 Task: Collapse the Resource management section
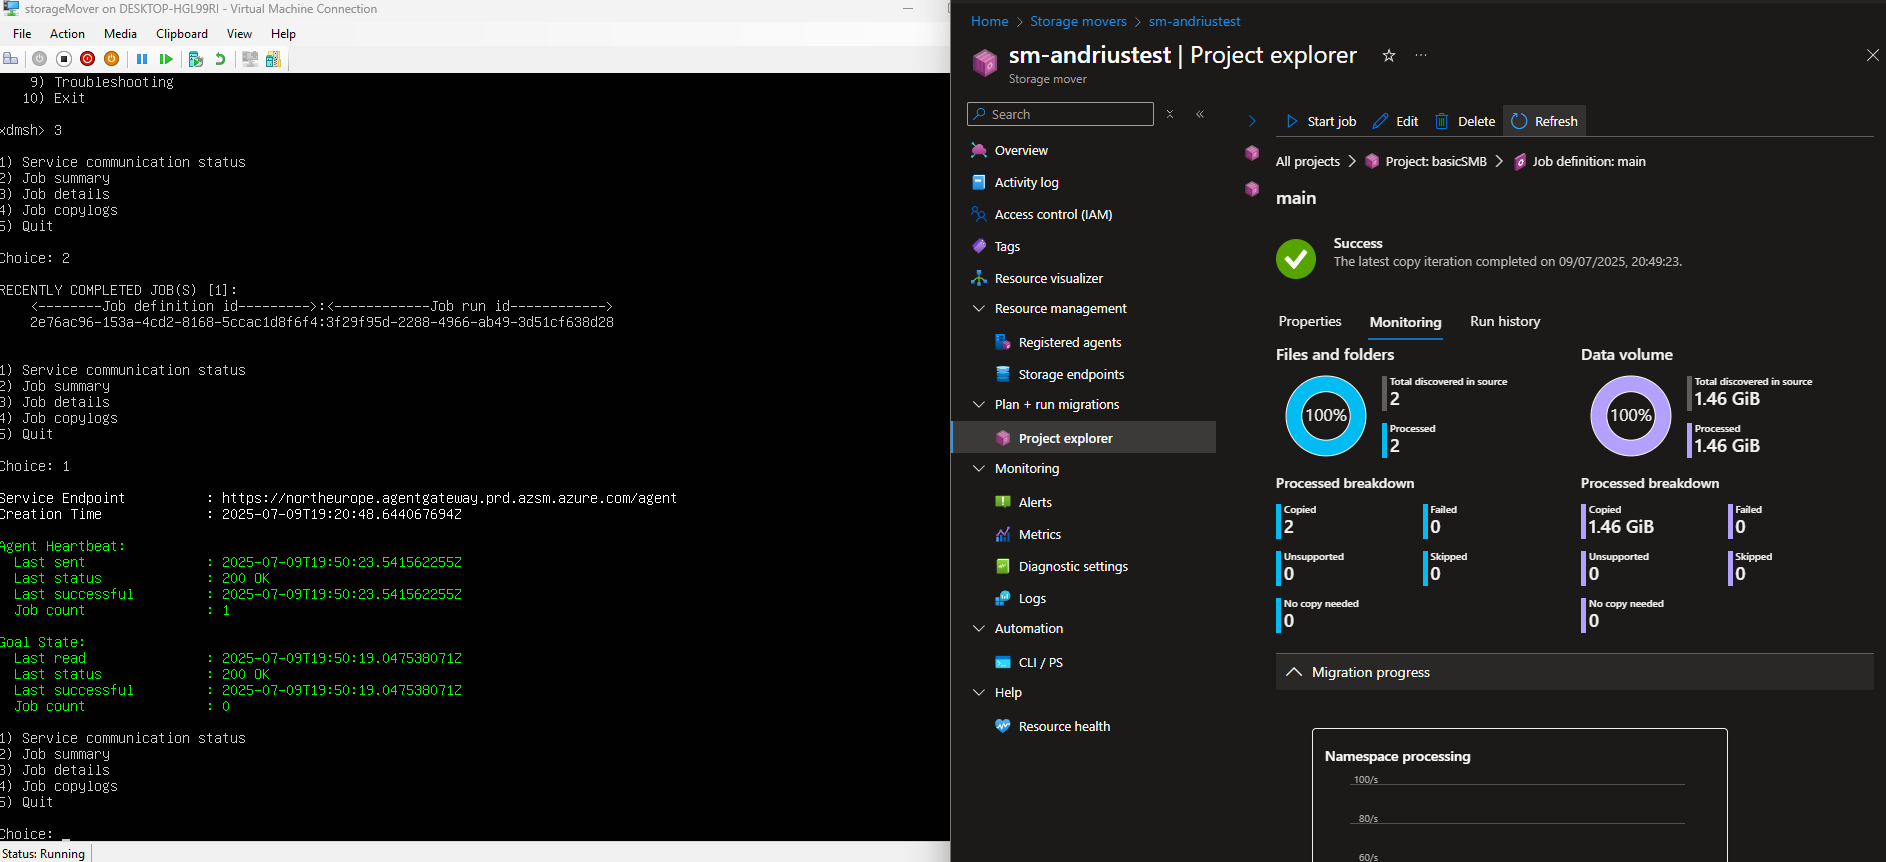coord(979,308)
